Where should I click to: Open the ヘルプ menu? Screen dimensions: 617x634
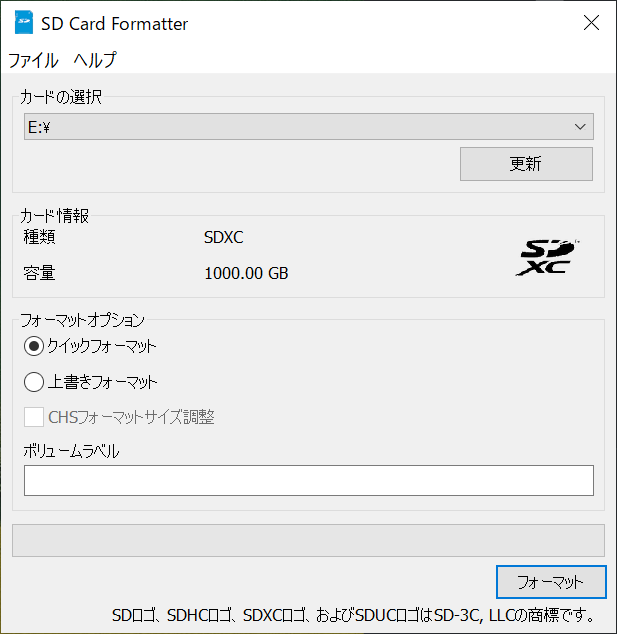point(95,60)
